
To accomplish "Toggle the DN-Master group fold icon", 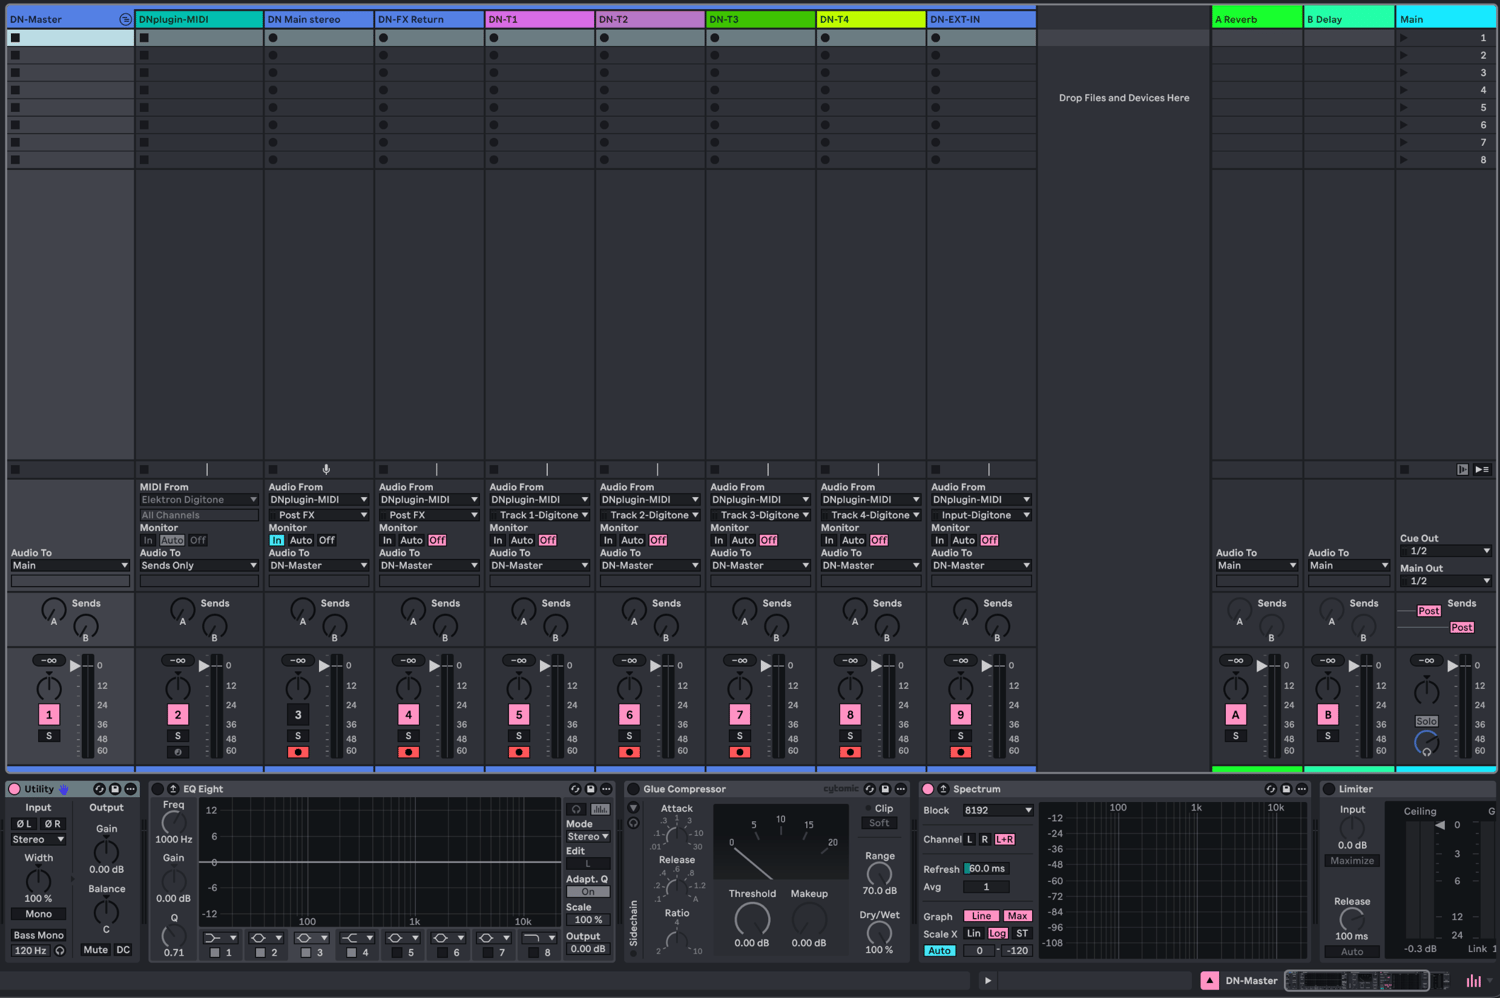I will click(x=125, y=19).
